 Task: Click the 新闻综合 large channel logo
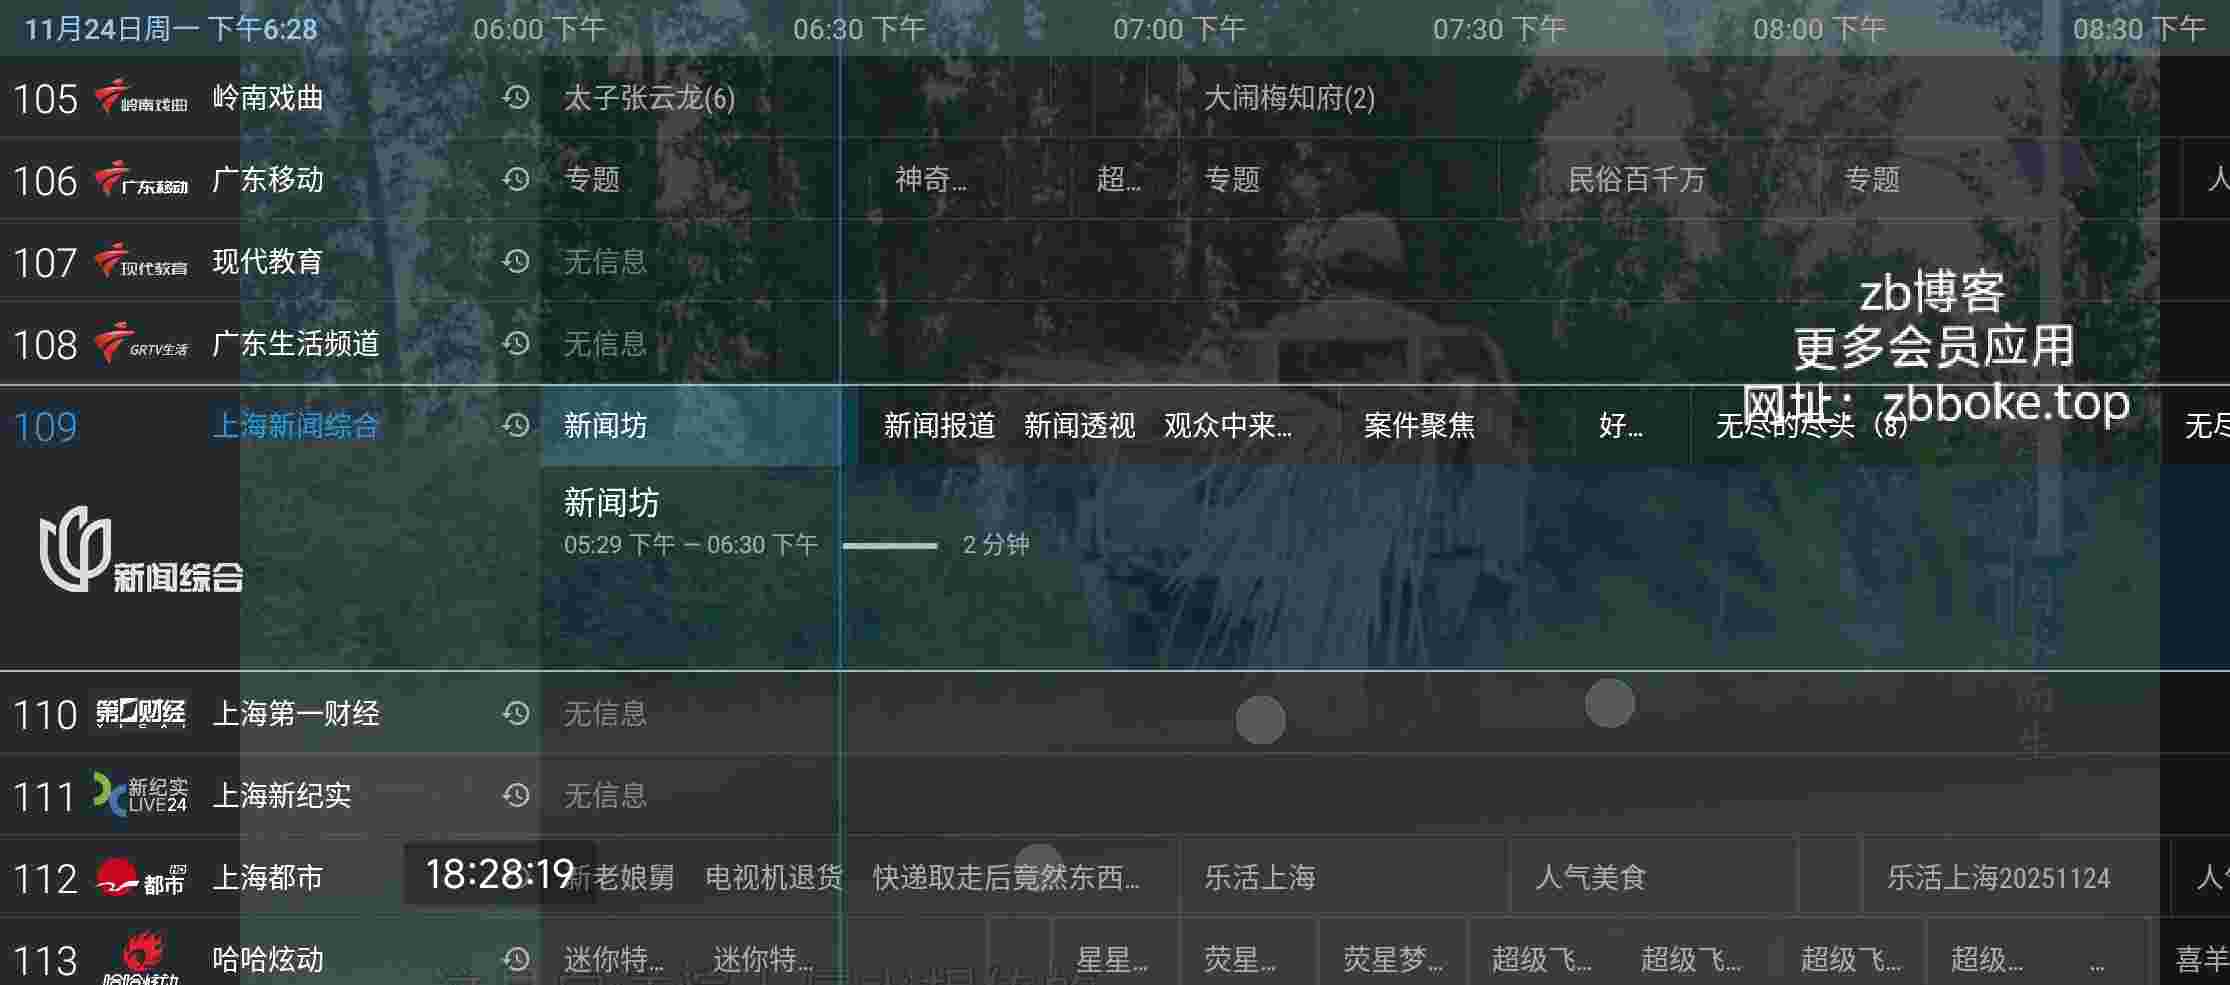(x=141, y=550)
